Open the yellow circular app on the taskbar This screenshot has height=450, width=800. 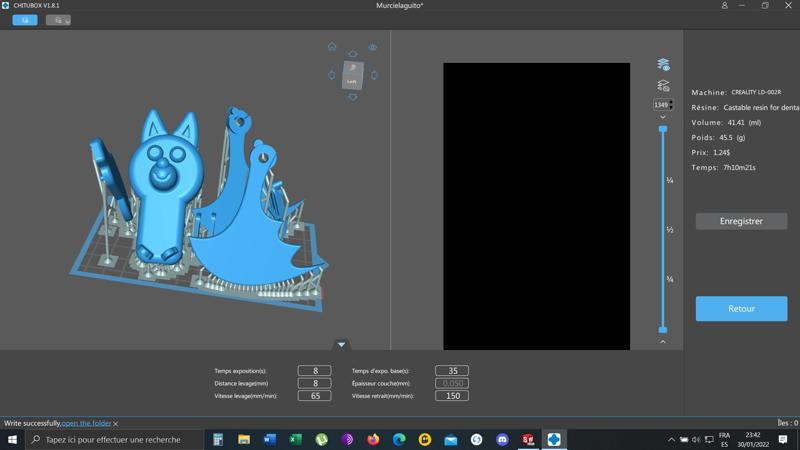[424, 439]
